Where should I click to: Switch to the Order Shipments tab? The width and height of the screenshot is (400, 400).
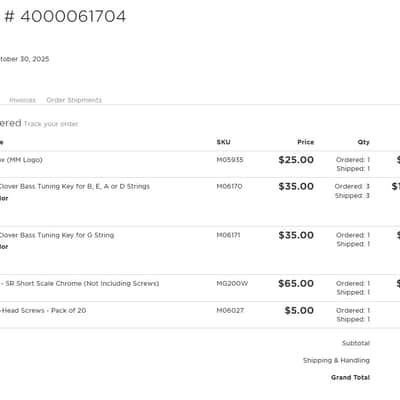click(74, 100)
